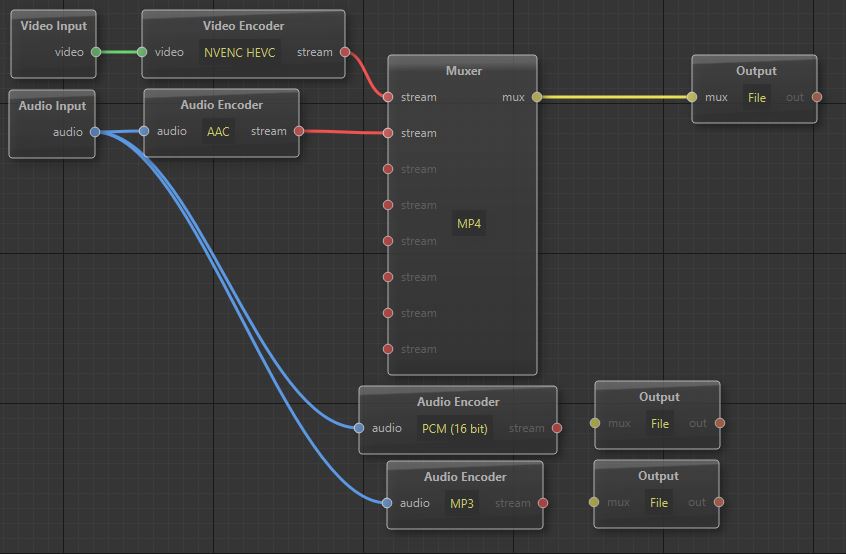Screen dimensions: 846x554
Task: Open the PCM (16 bit) codec selector
Action: click(454, 428)
